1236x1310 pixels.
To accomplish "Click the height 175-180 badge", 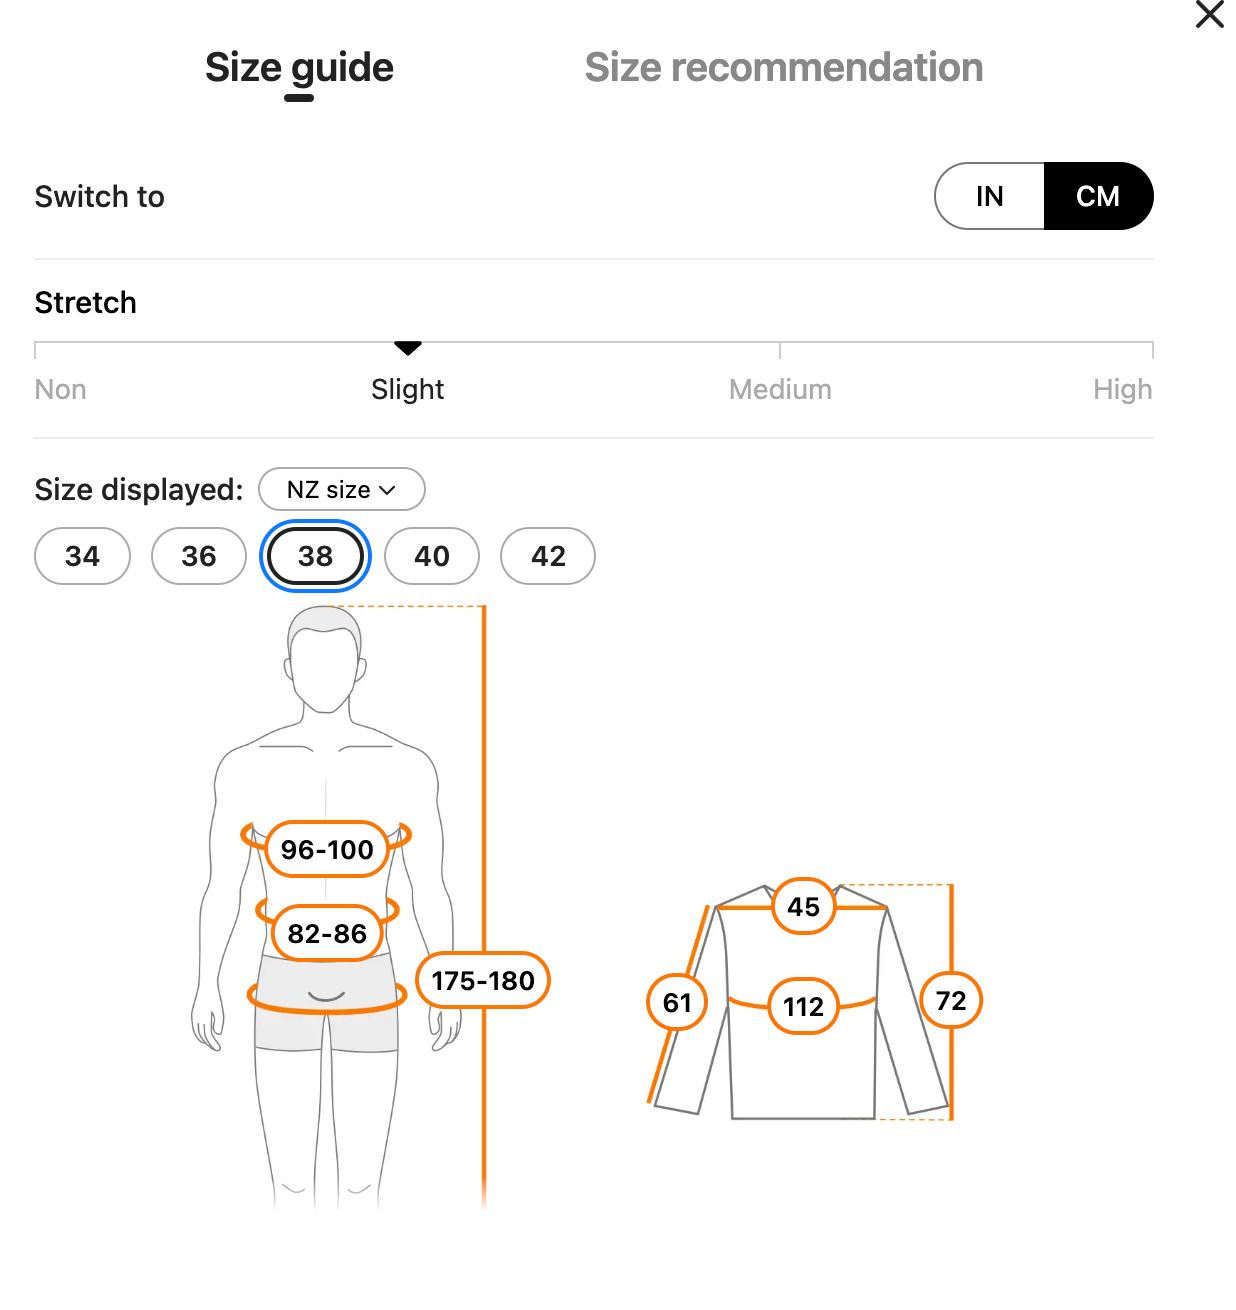I will (483, 981).
